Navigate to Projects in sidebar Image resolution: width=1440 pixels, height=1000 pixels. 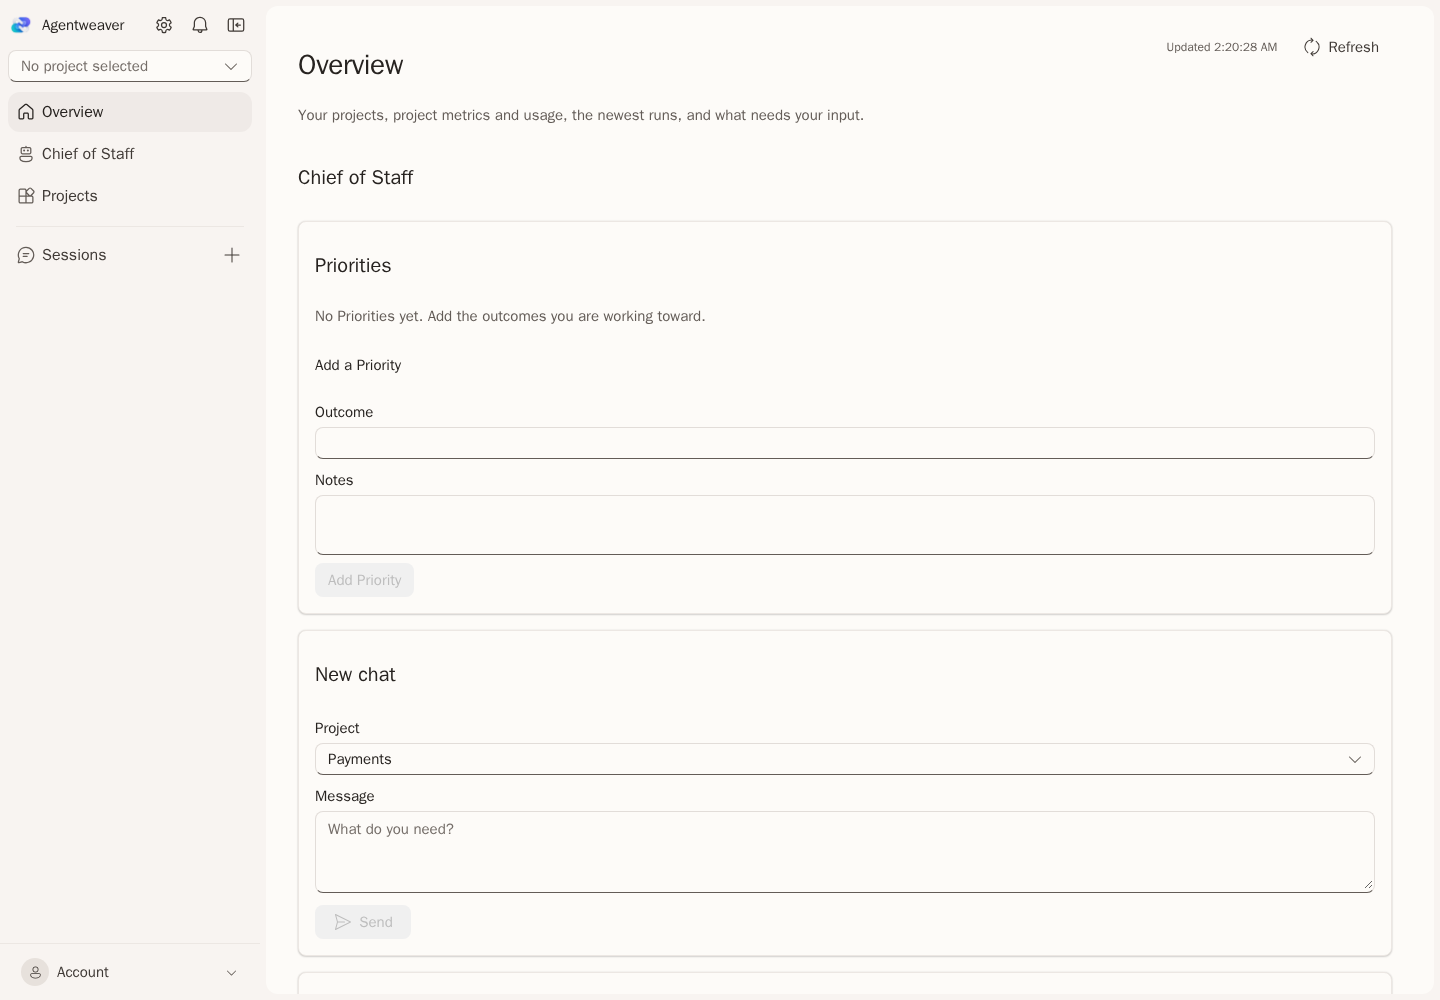click(130, 196)
